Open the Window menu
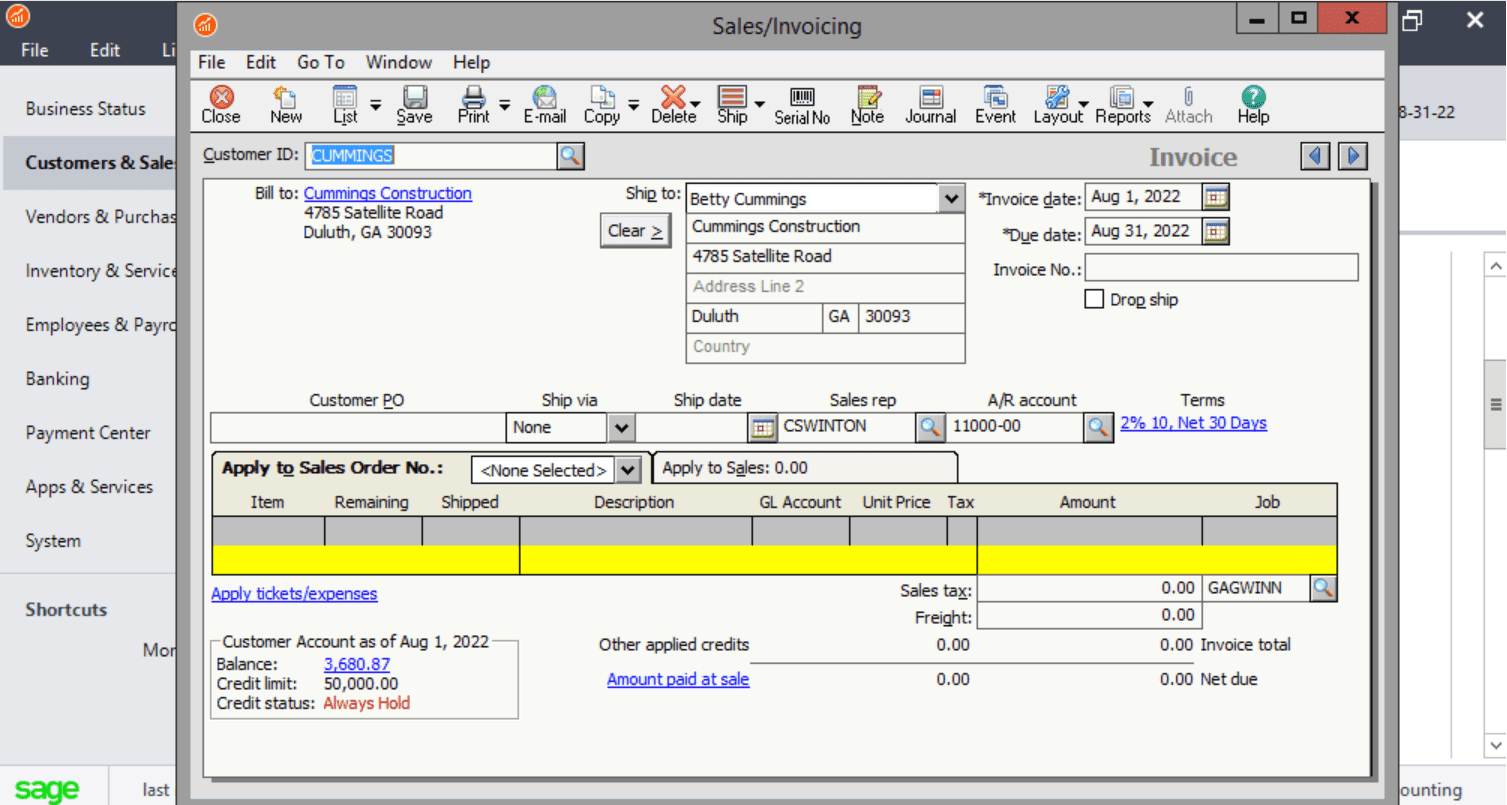 click(398, 62)
